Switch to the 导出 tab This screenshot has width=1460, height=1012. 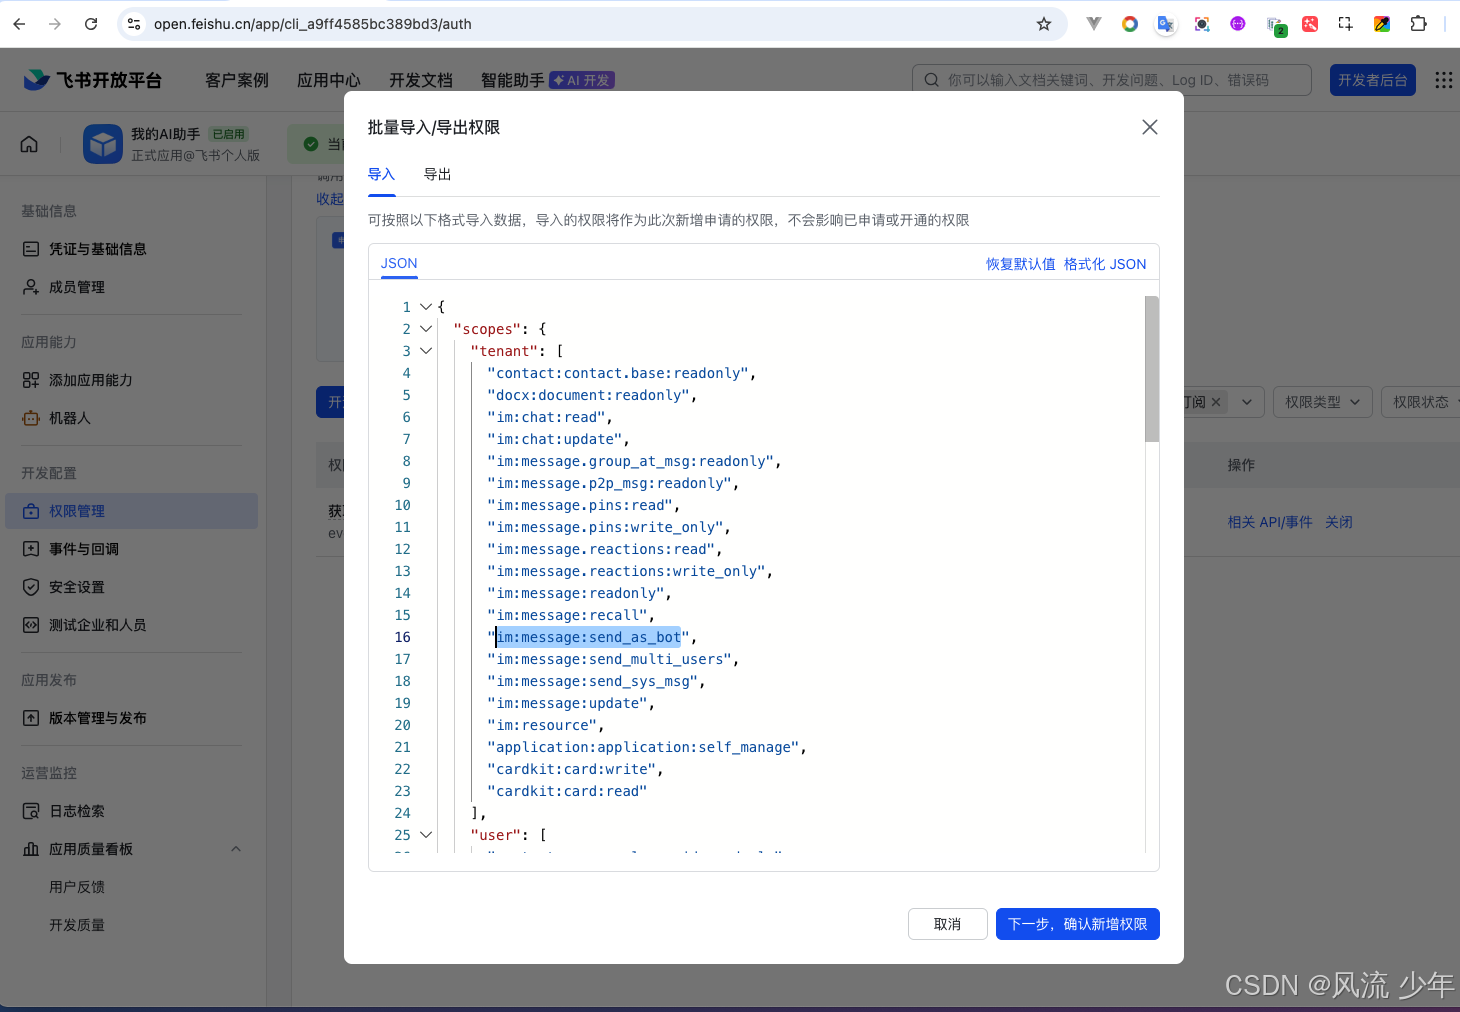[437, 174]
